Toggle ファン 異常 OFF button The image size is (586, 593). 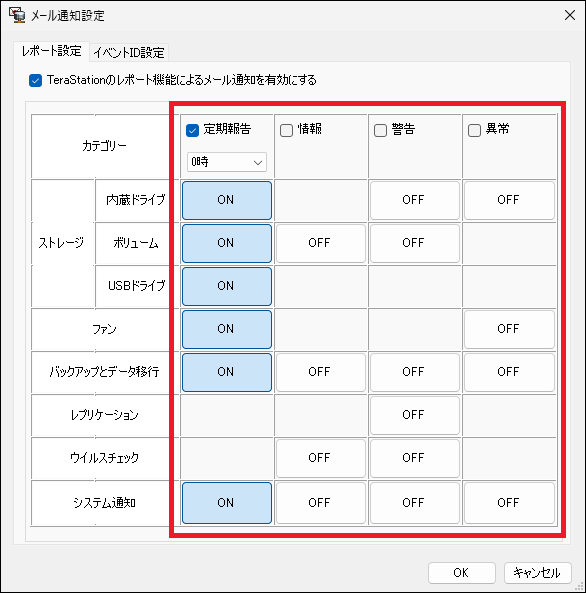(x=509, y=329)
